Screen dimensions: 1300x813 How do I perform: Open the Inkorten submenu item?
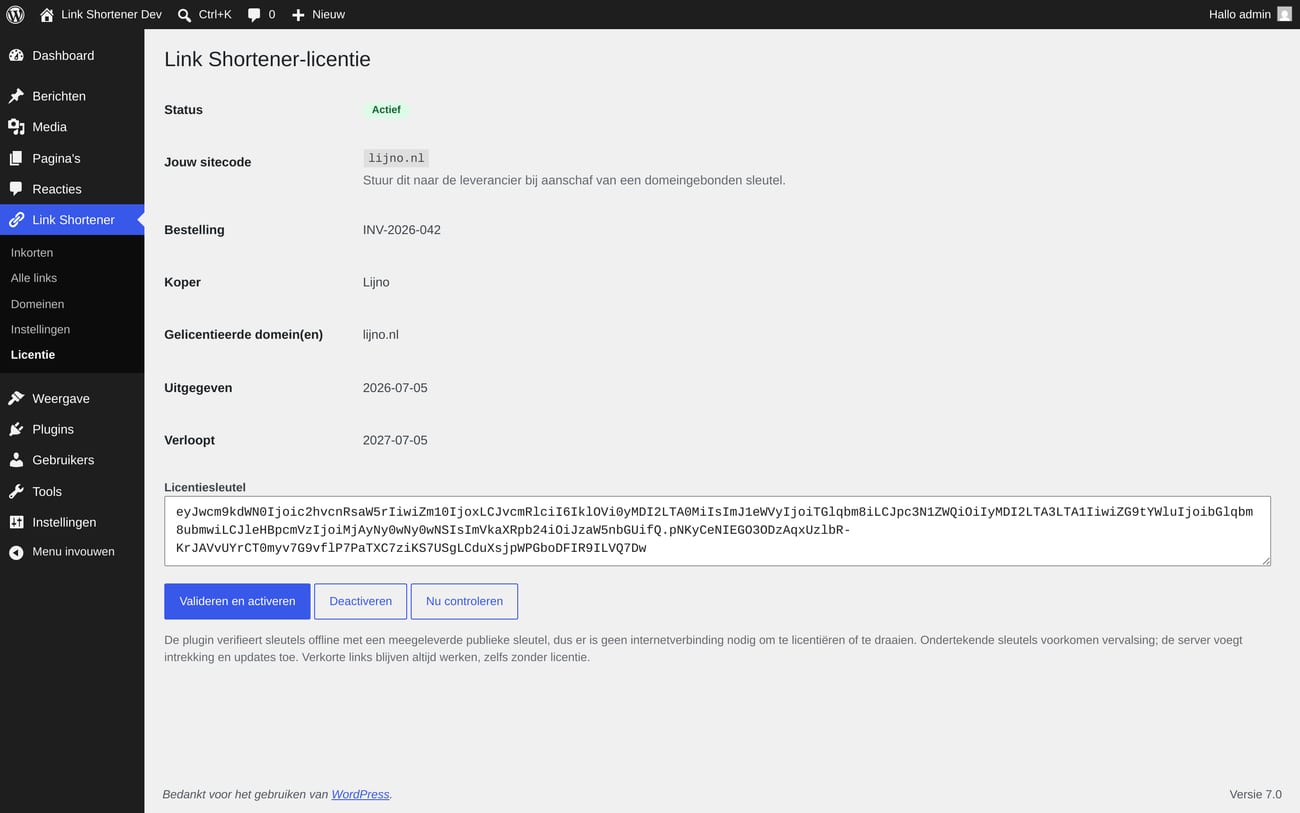[32, 253]
